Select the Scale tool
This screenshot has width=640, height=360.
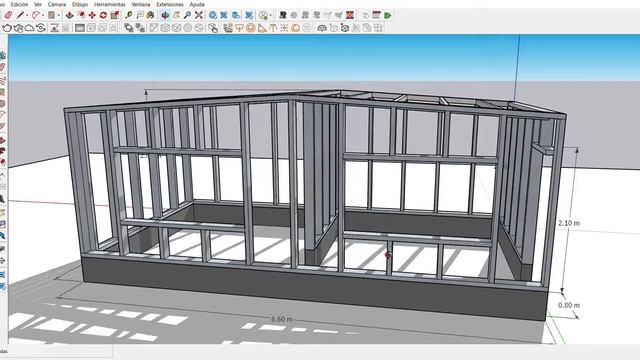(x=115, y=16)
